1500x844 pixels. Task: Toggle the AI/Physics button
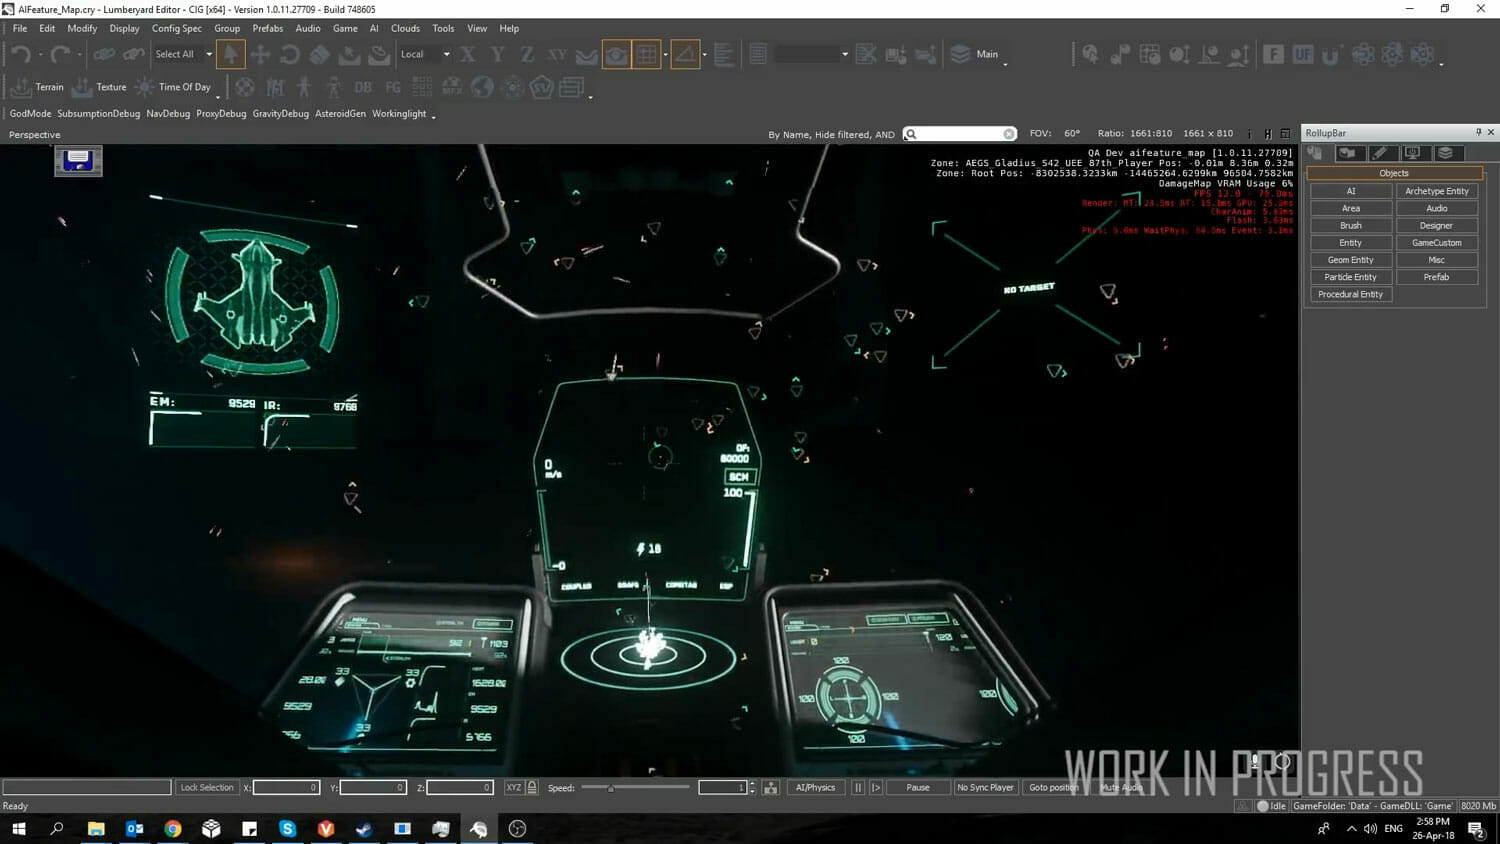[815, 788]
